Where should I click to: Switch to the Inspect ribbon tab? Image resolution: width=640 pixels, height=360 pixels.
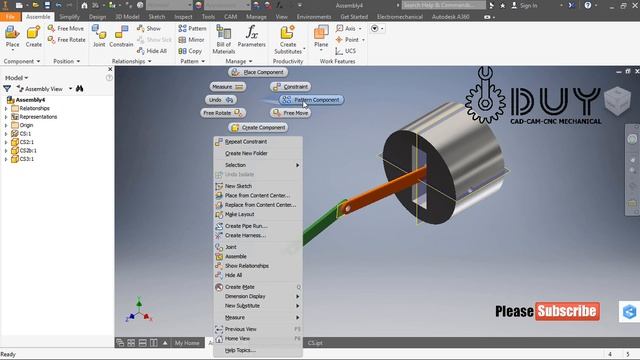pos(183,17)
